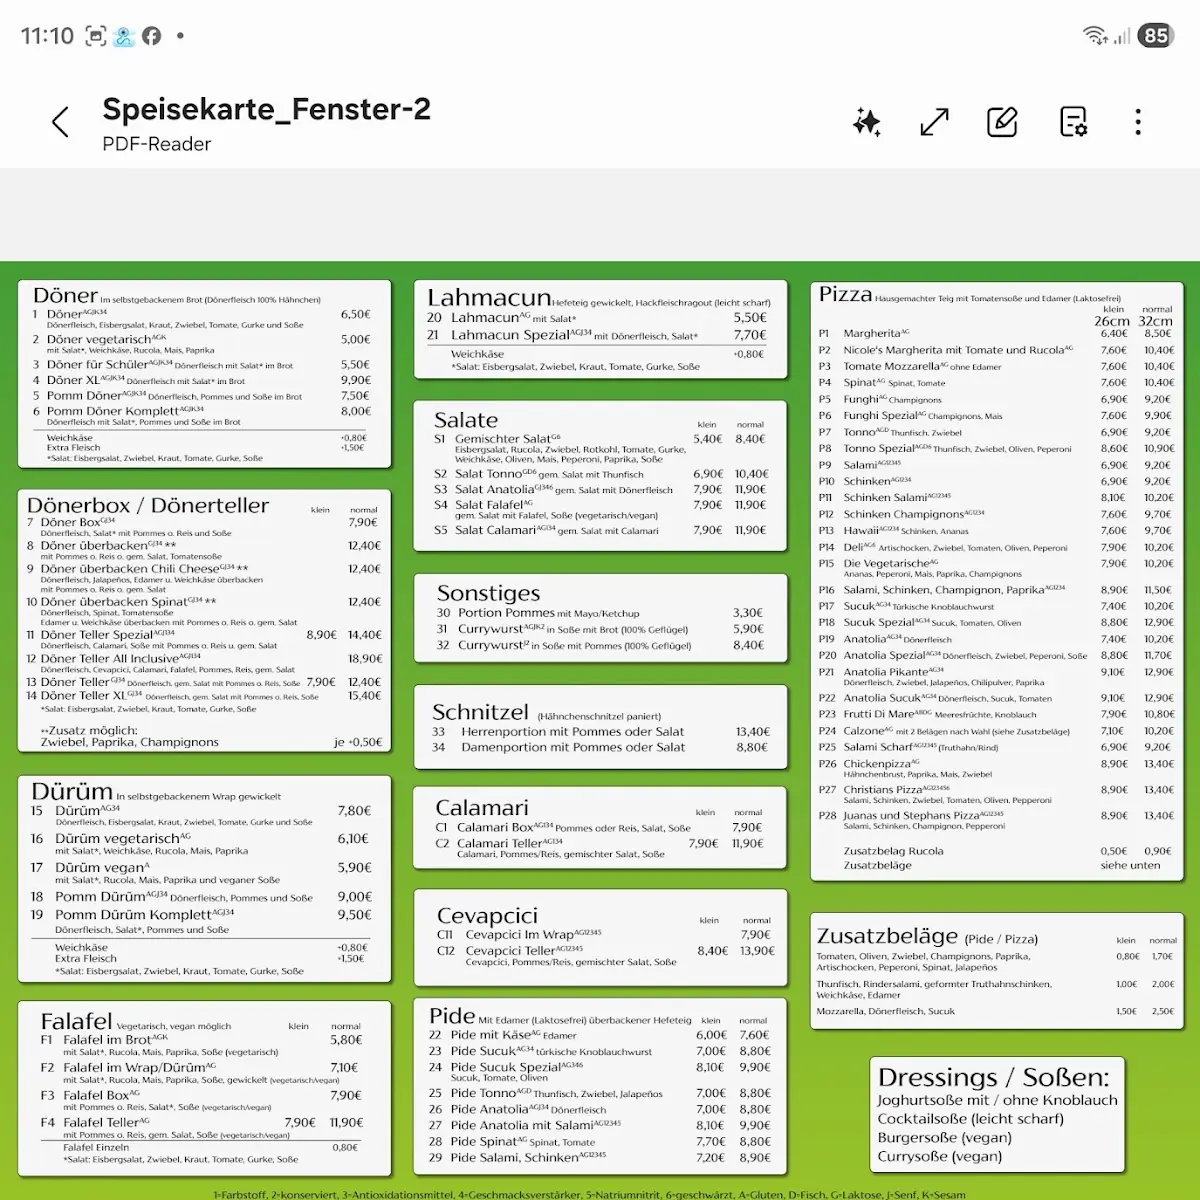Open the document settings gear icon
1200x1200 pixels.
[x=1073, y=122]
